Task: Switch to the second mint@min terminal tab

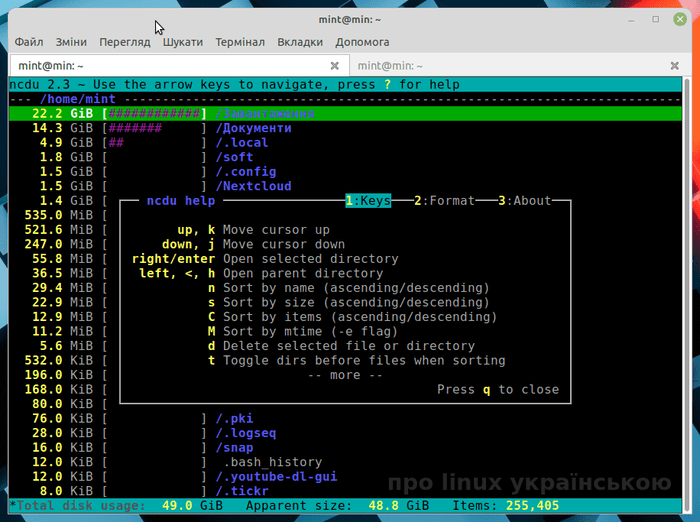Action: tap(520, 66)
